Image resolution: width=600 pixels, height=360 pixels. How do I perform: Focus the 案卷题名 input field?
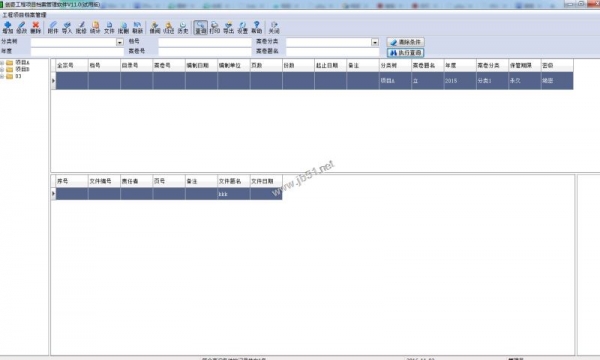[333, 52]
